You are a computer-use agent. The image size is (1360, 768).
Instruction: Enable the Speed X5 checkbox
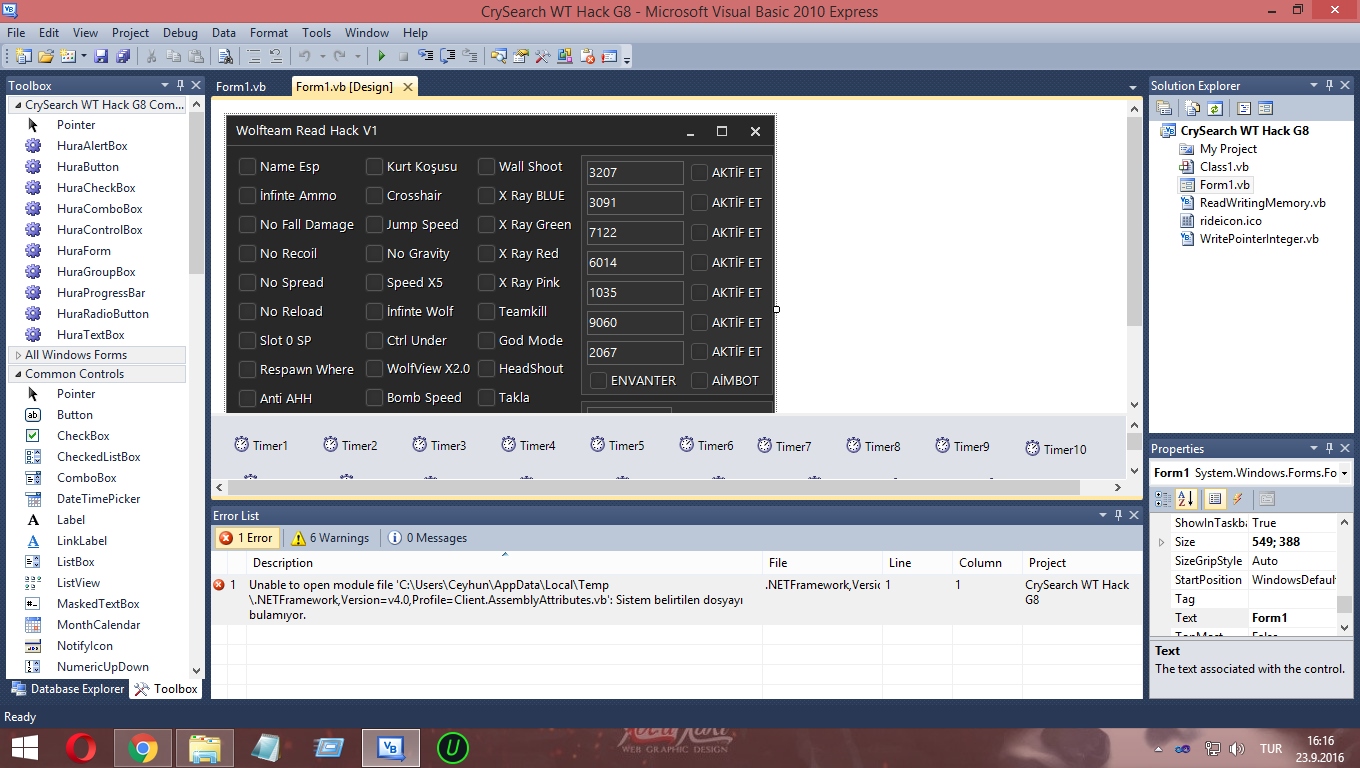tap(374, 282)
